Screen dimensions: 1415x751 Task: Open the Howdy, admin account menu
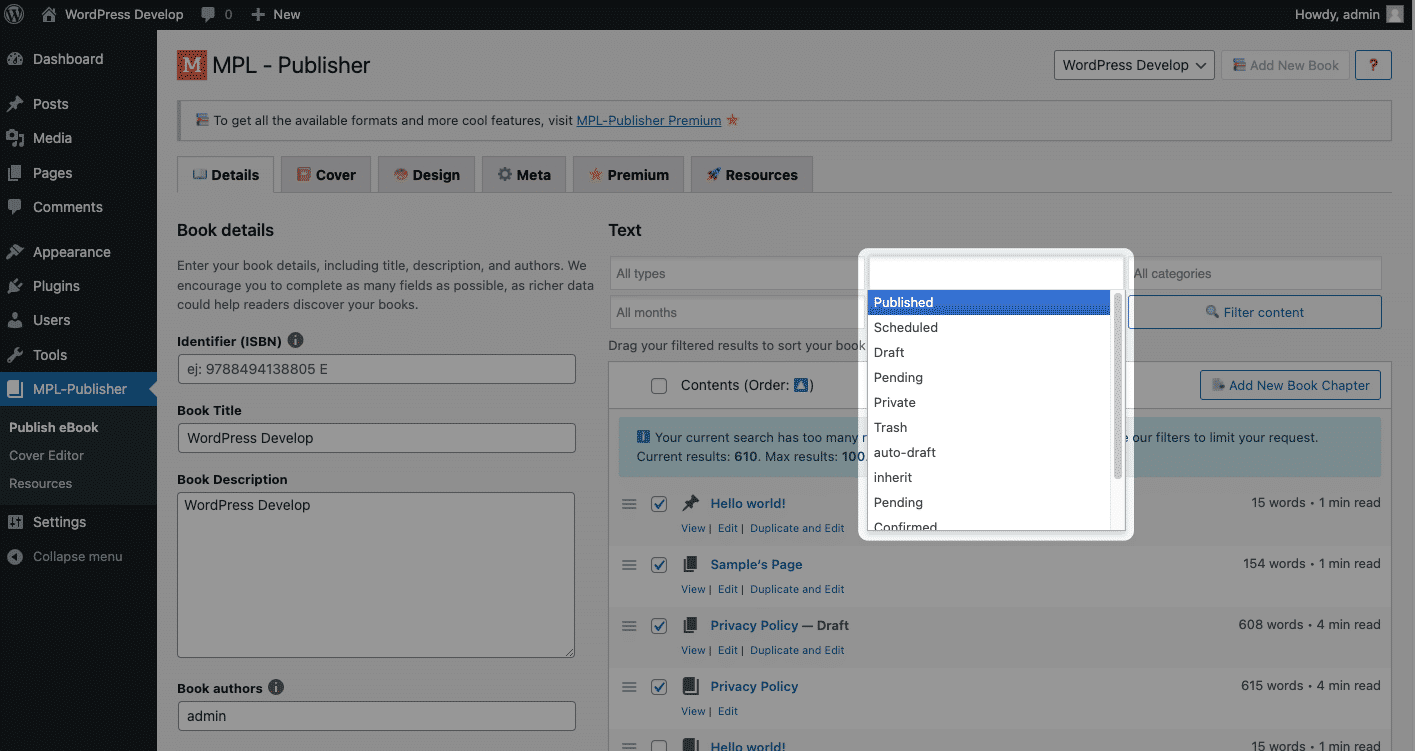pyautogui.click(x=1349, y=14)
